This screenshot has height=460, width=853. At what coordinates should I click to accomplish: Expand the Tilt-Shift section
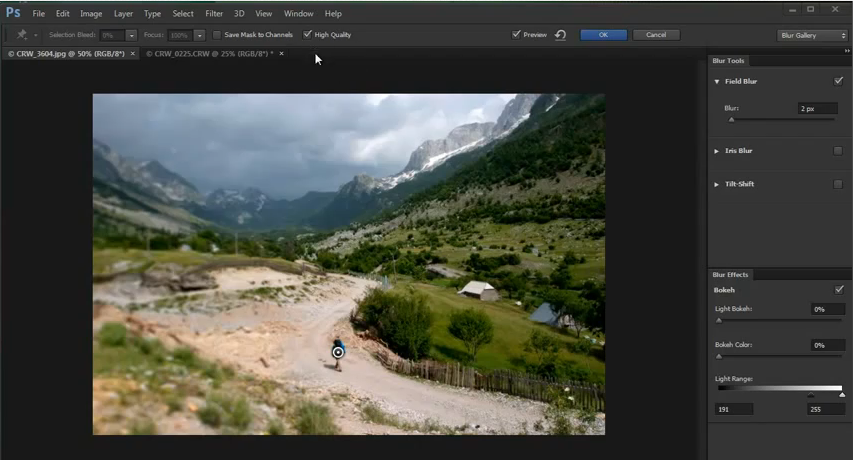click(716, 185)
